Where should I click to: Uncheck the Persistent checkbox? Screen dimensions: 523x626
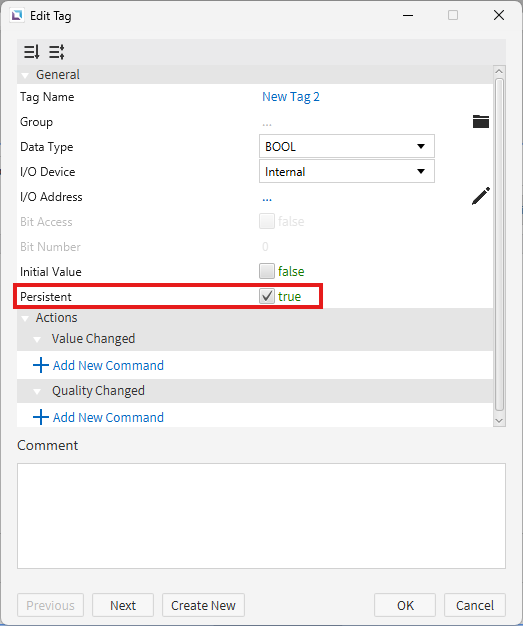267,296
